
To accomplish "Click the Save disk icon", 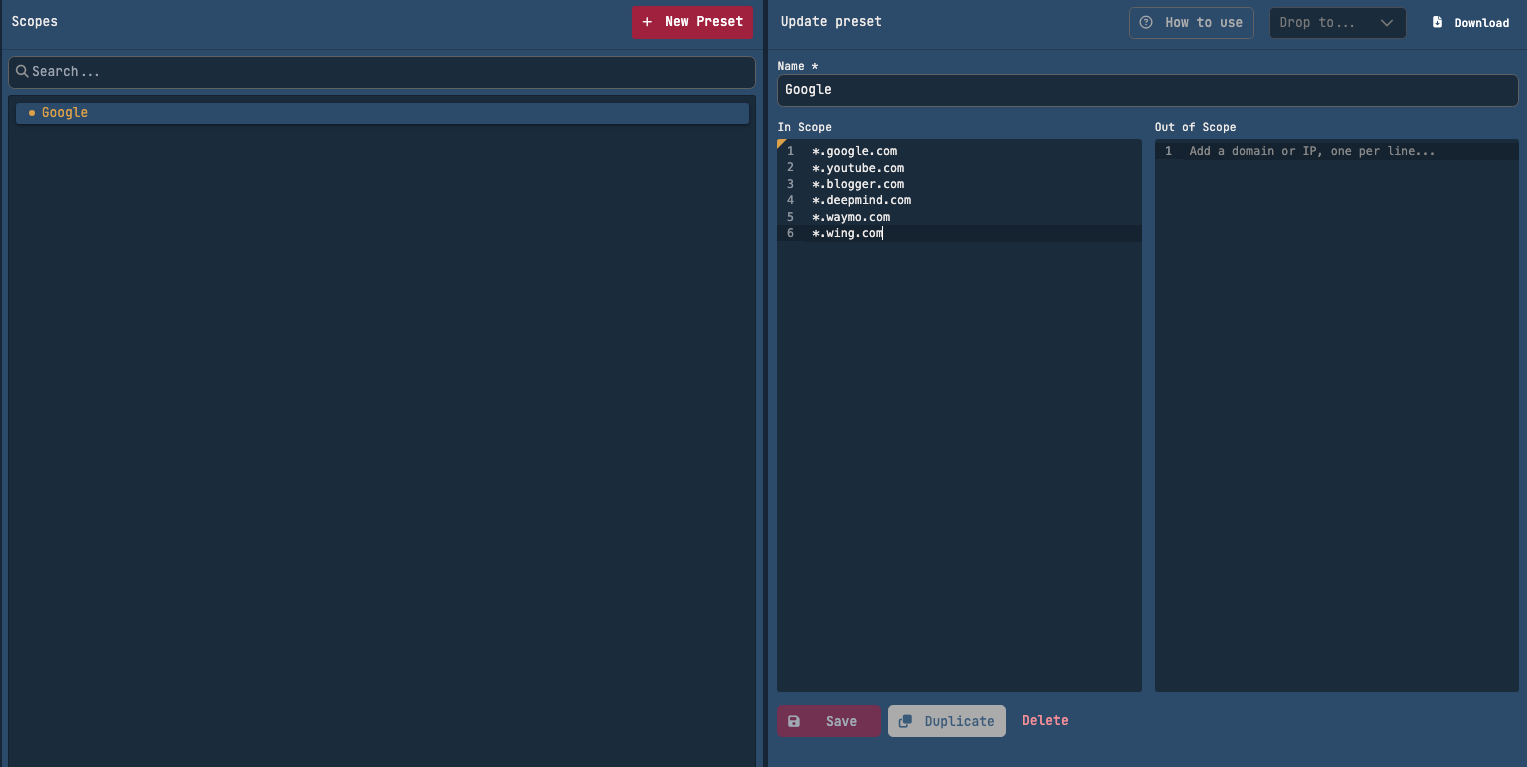I will [794, 721].
